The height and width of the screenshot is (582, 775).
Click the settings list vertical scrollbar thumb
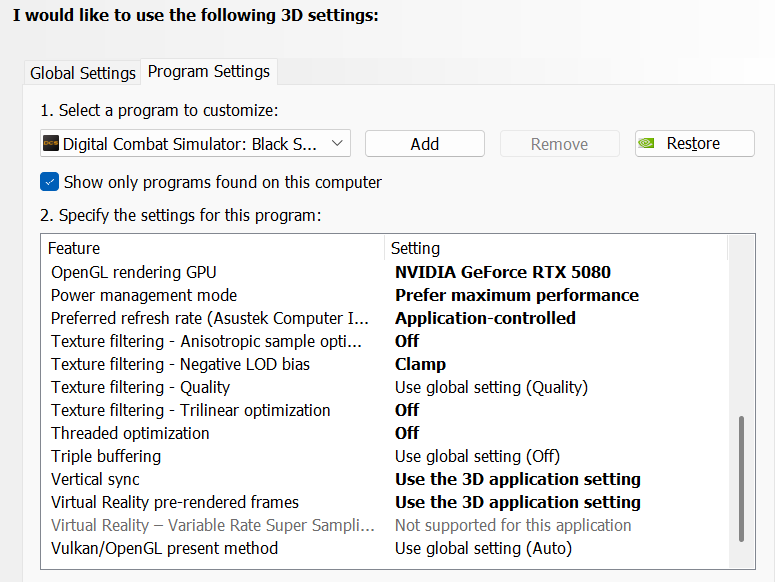pyautogui.click(x=741, y=479)
